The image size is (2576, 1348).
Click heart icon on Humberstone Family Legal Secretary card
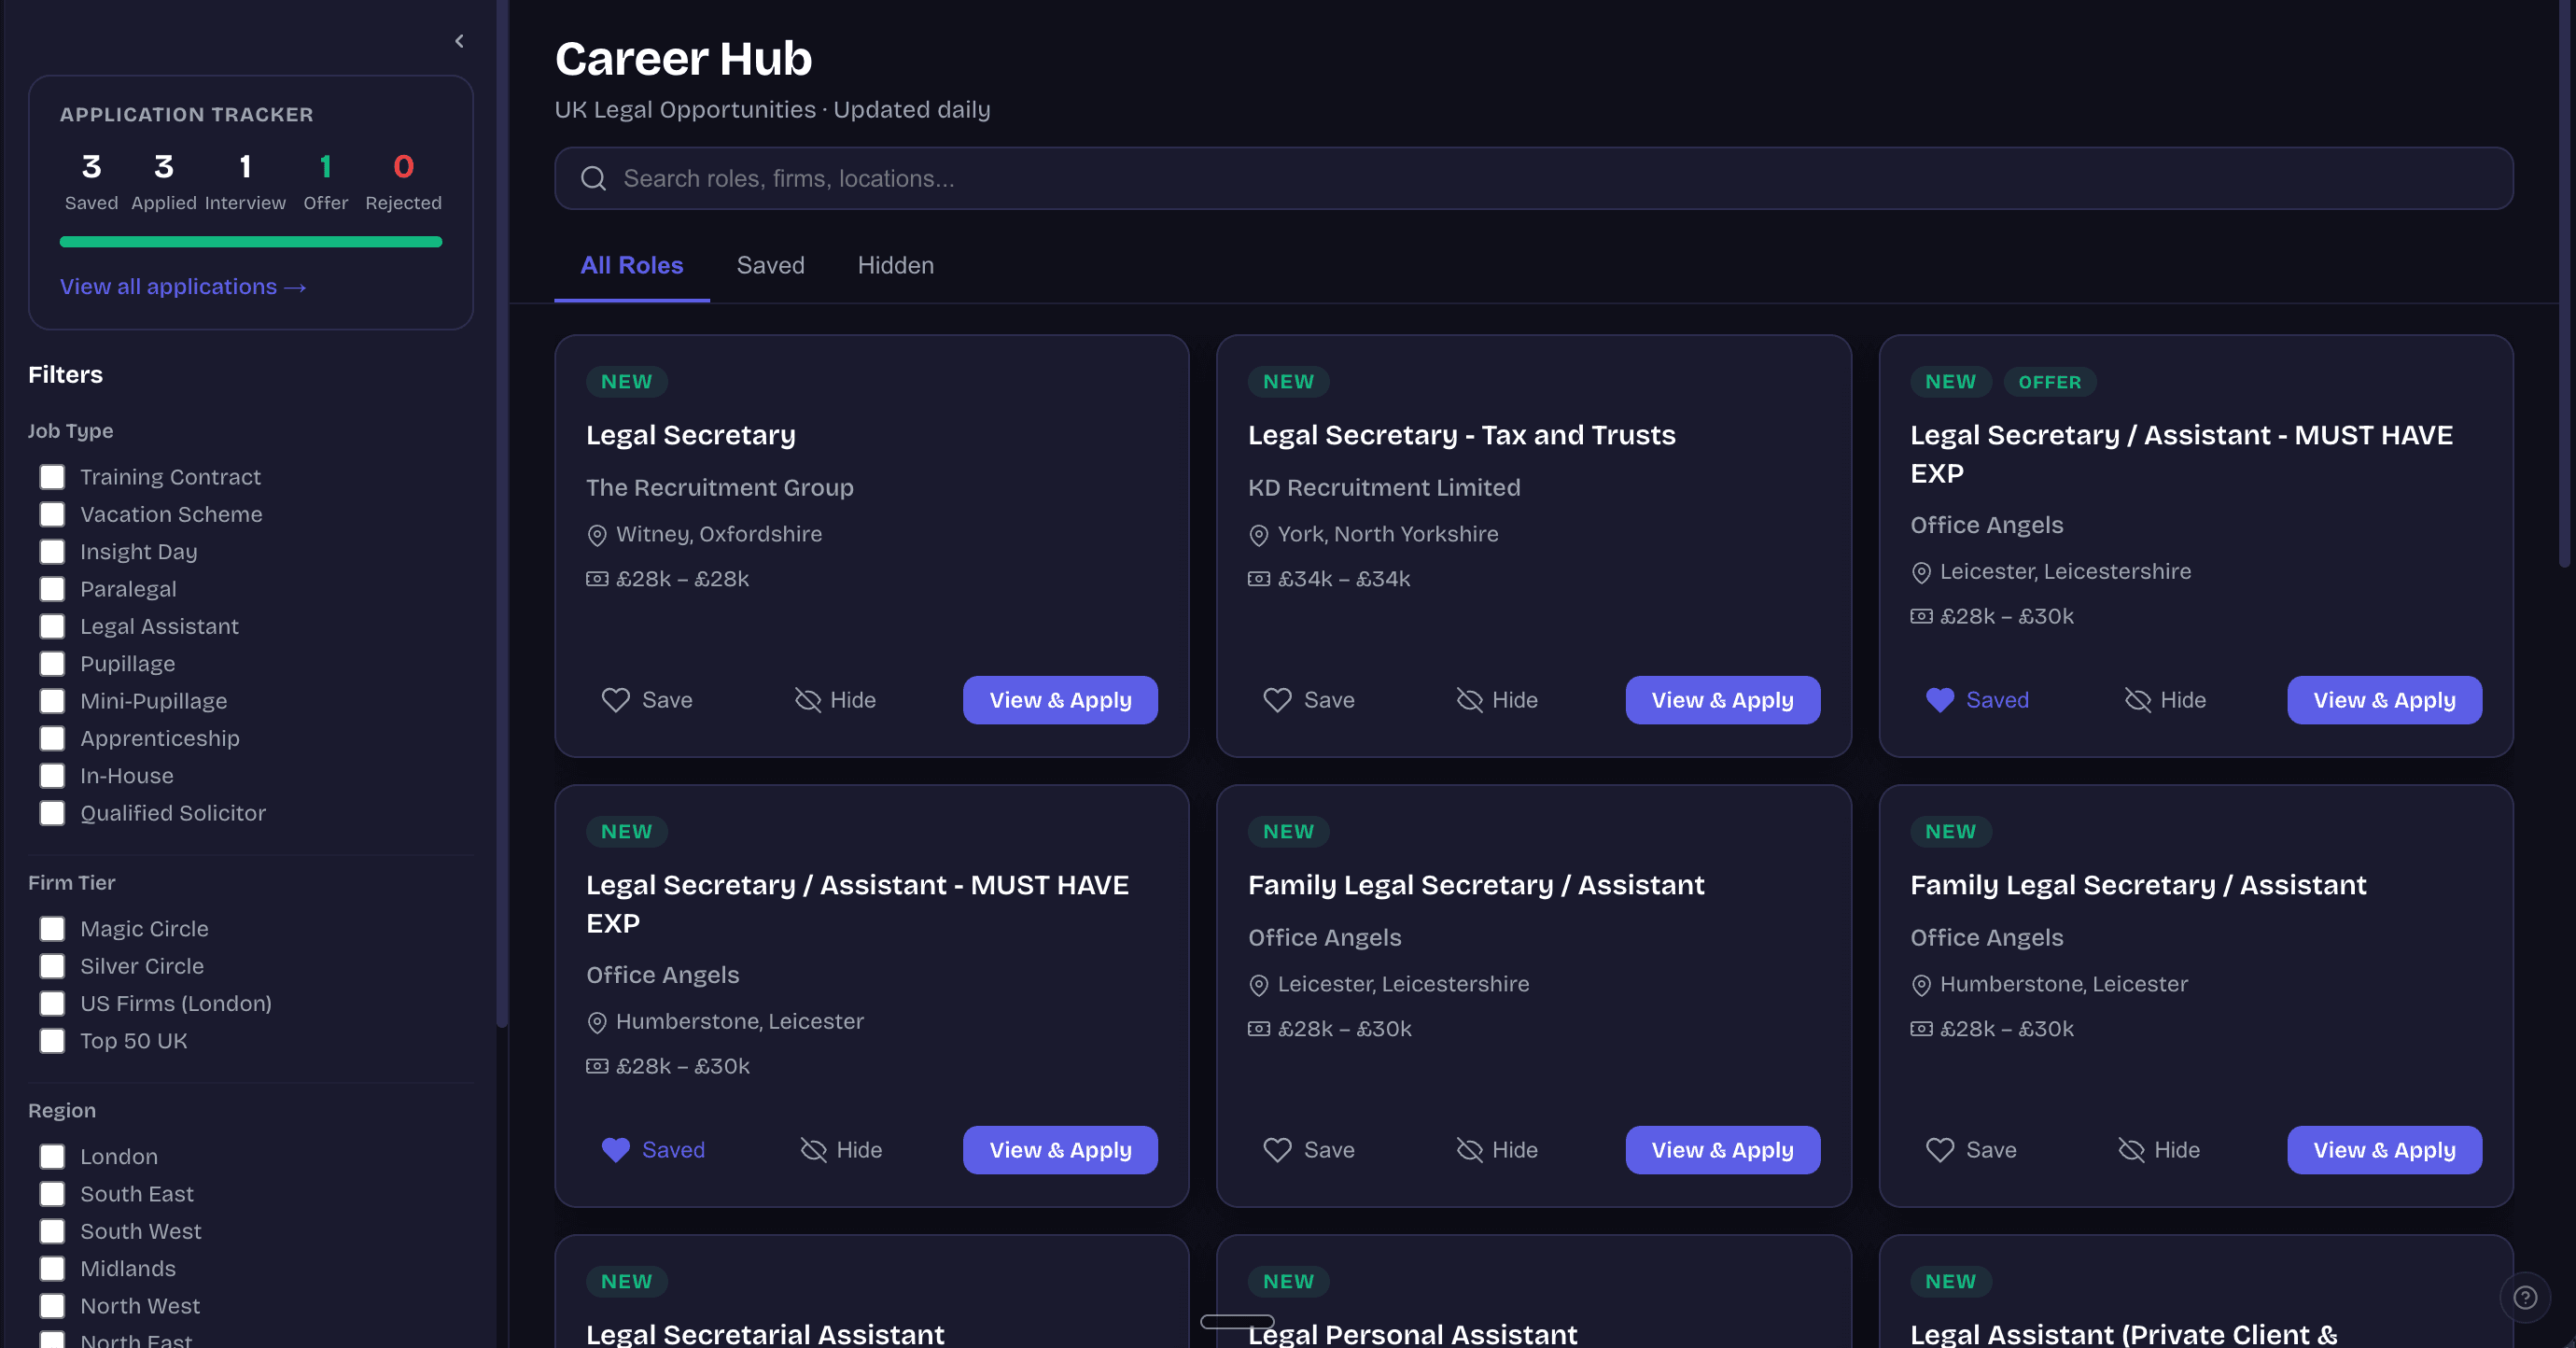(1939, 1150)
